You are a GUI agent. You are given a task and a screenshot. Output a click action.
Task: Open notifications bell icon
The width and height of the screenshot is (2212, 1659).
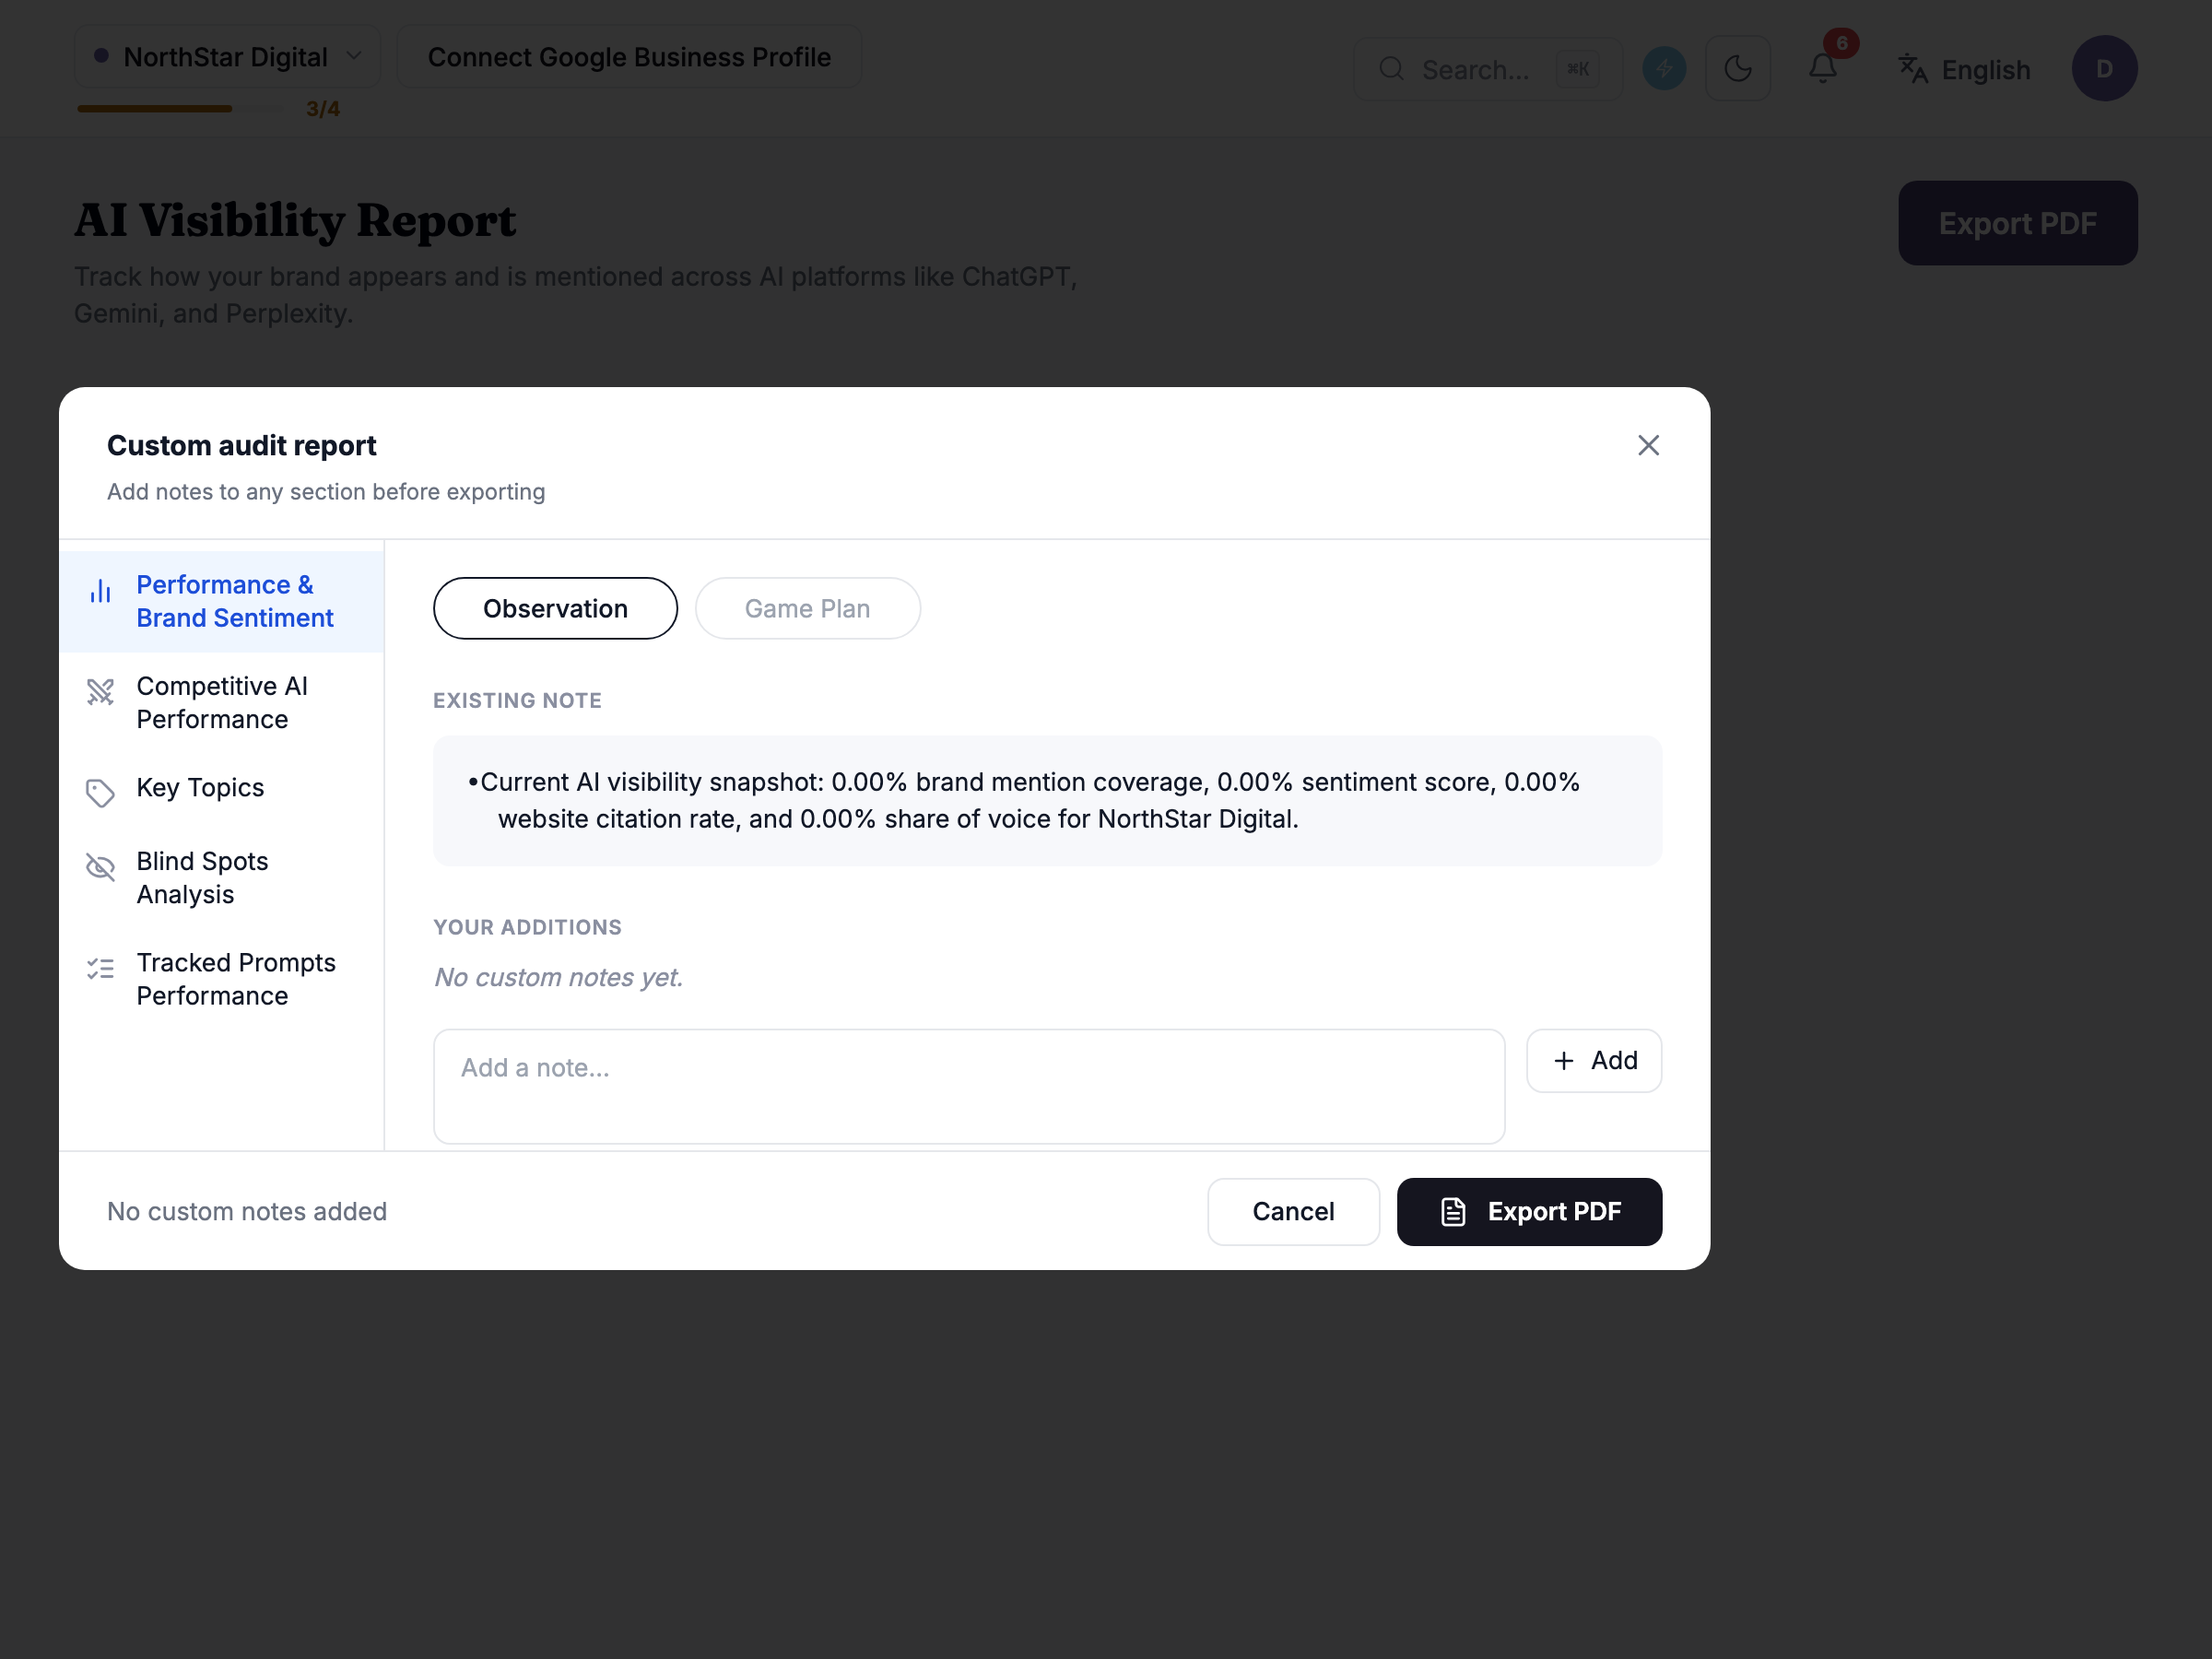(1822, 69)
